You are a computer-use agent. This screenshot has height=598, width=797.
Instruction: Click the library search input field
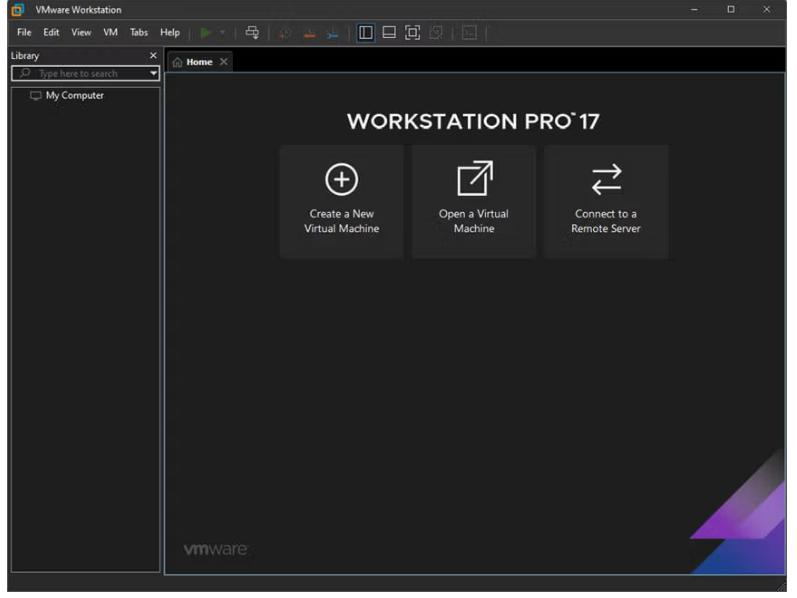[85, 74]
